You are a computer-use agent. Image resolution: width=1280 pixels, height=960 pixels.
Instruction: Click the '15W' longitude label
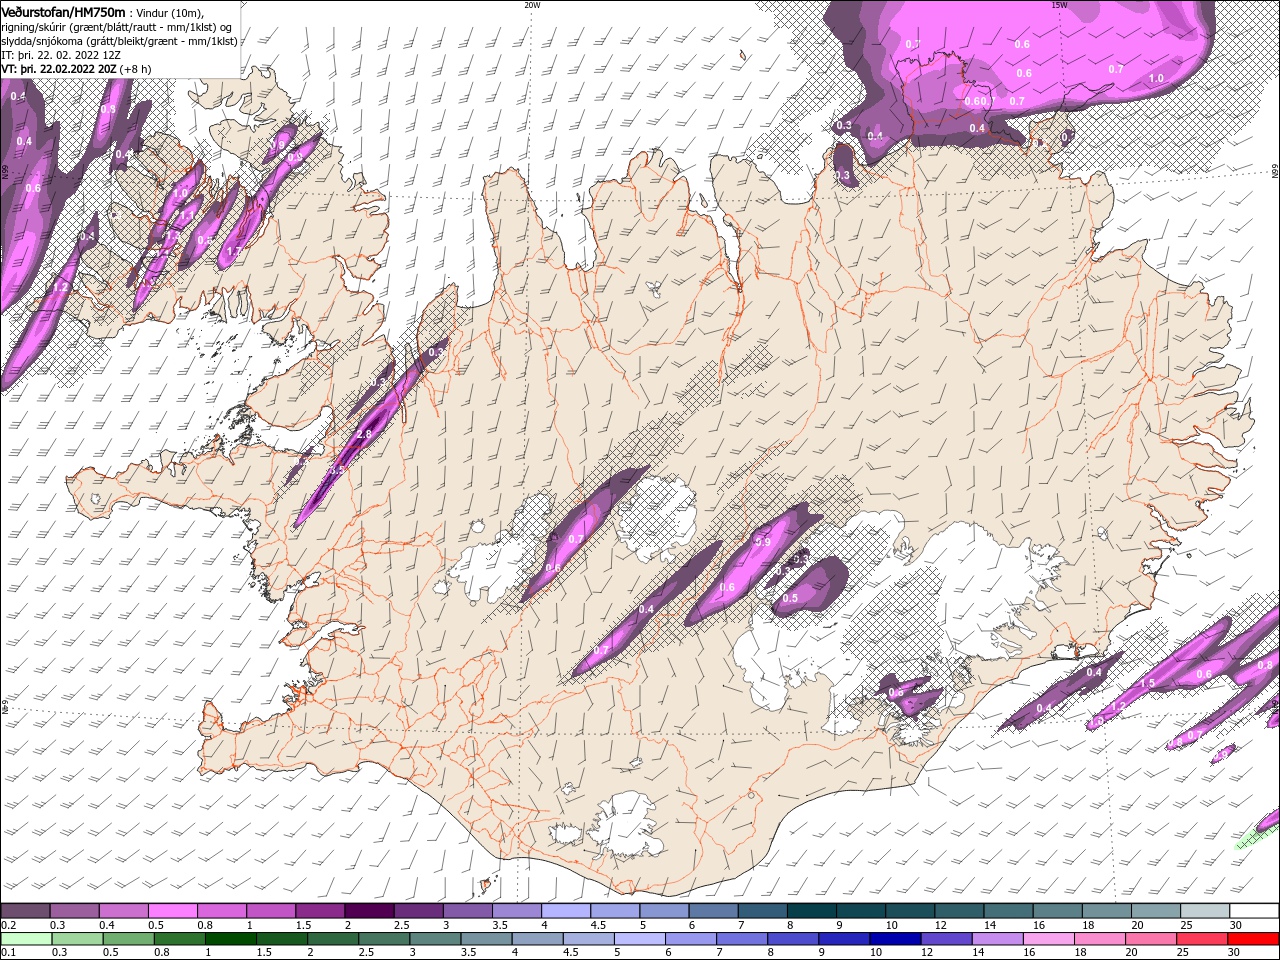click(1059, 5)
